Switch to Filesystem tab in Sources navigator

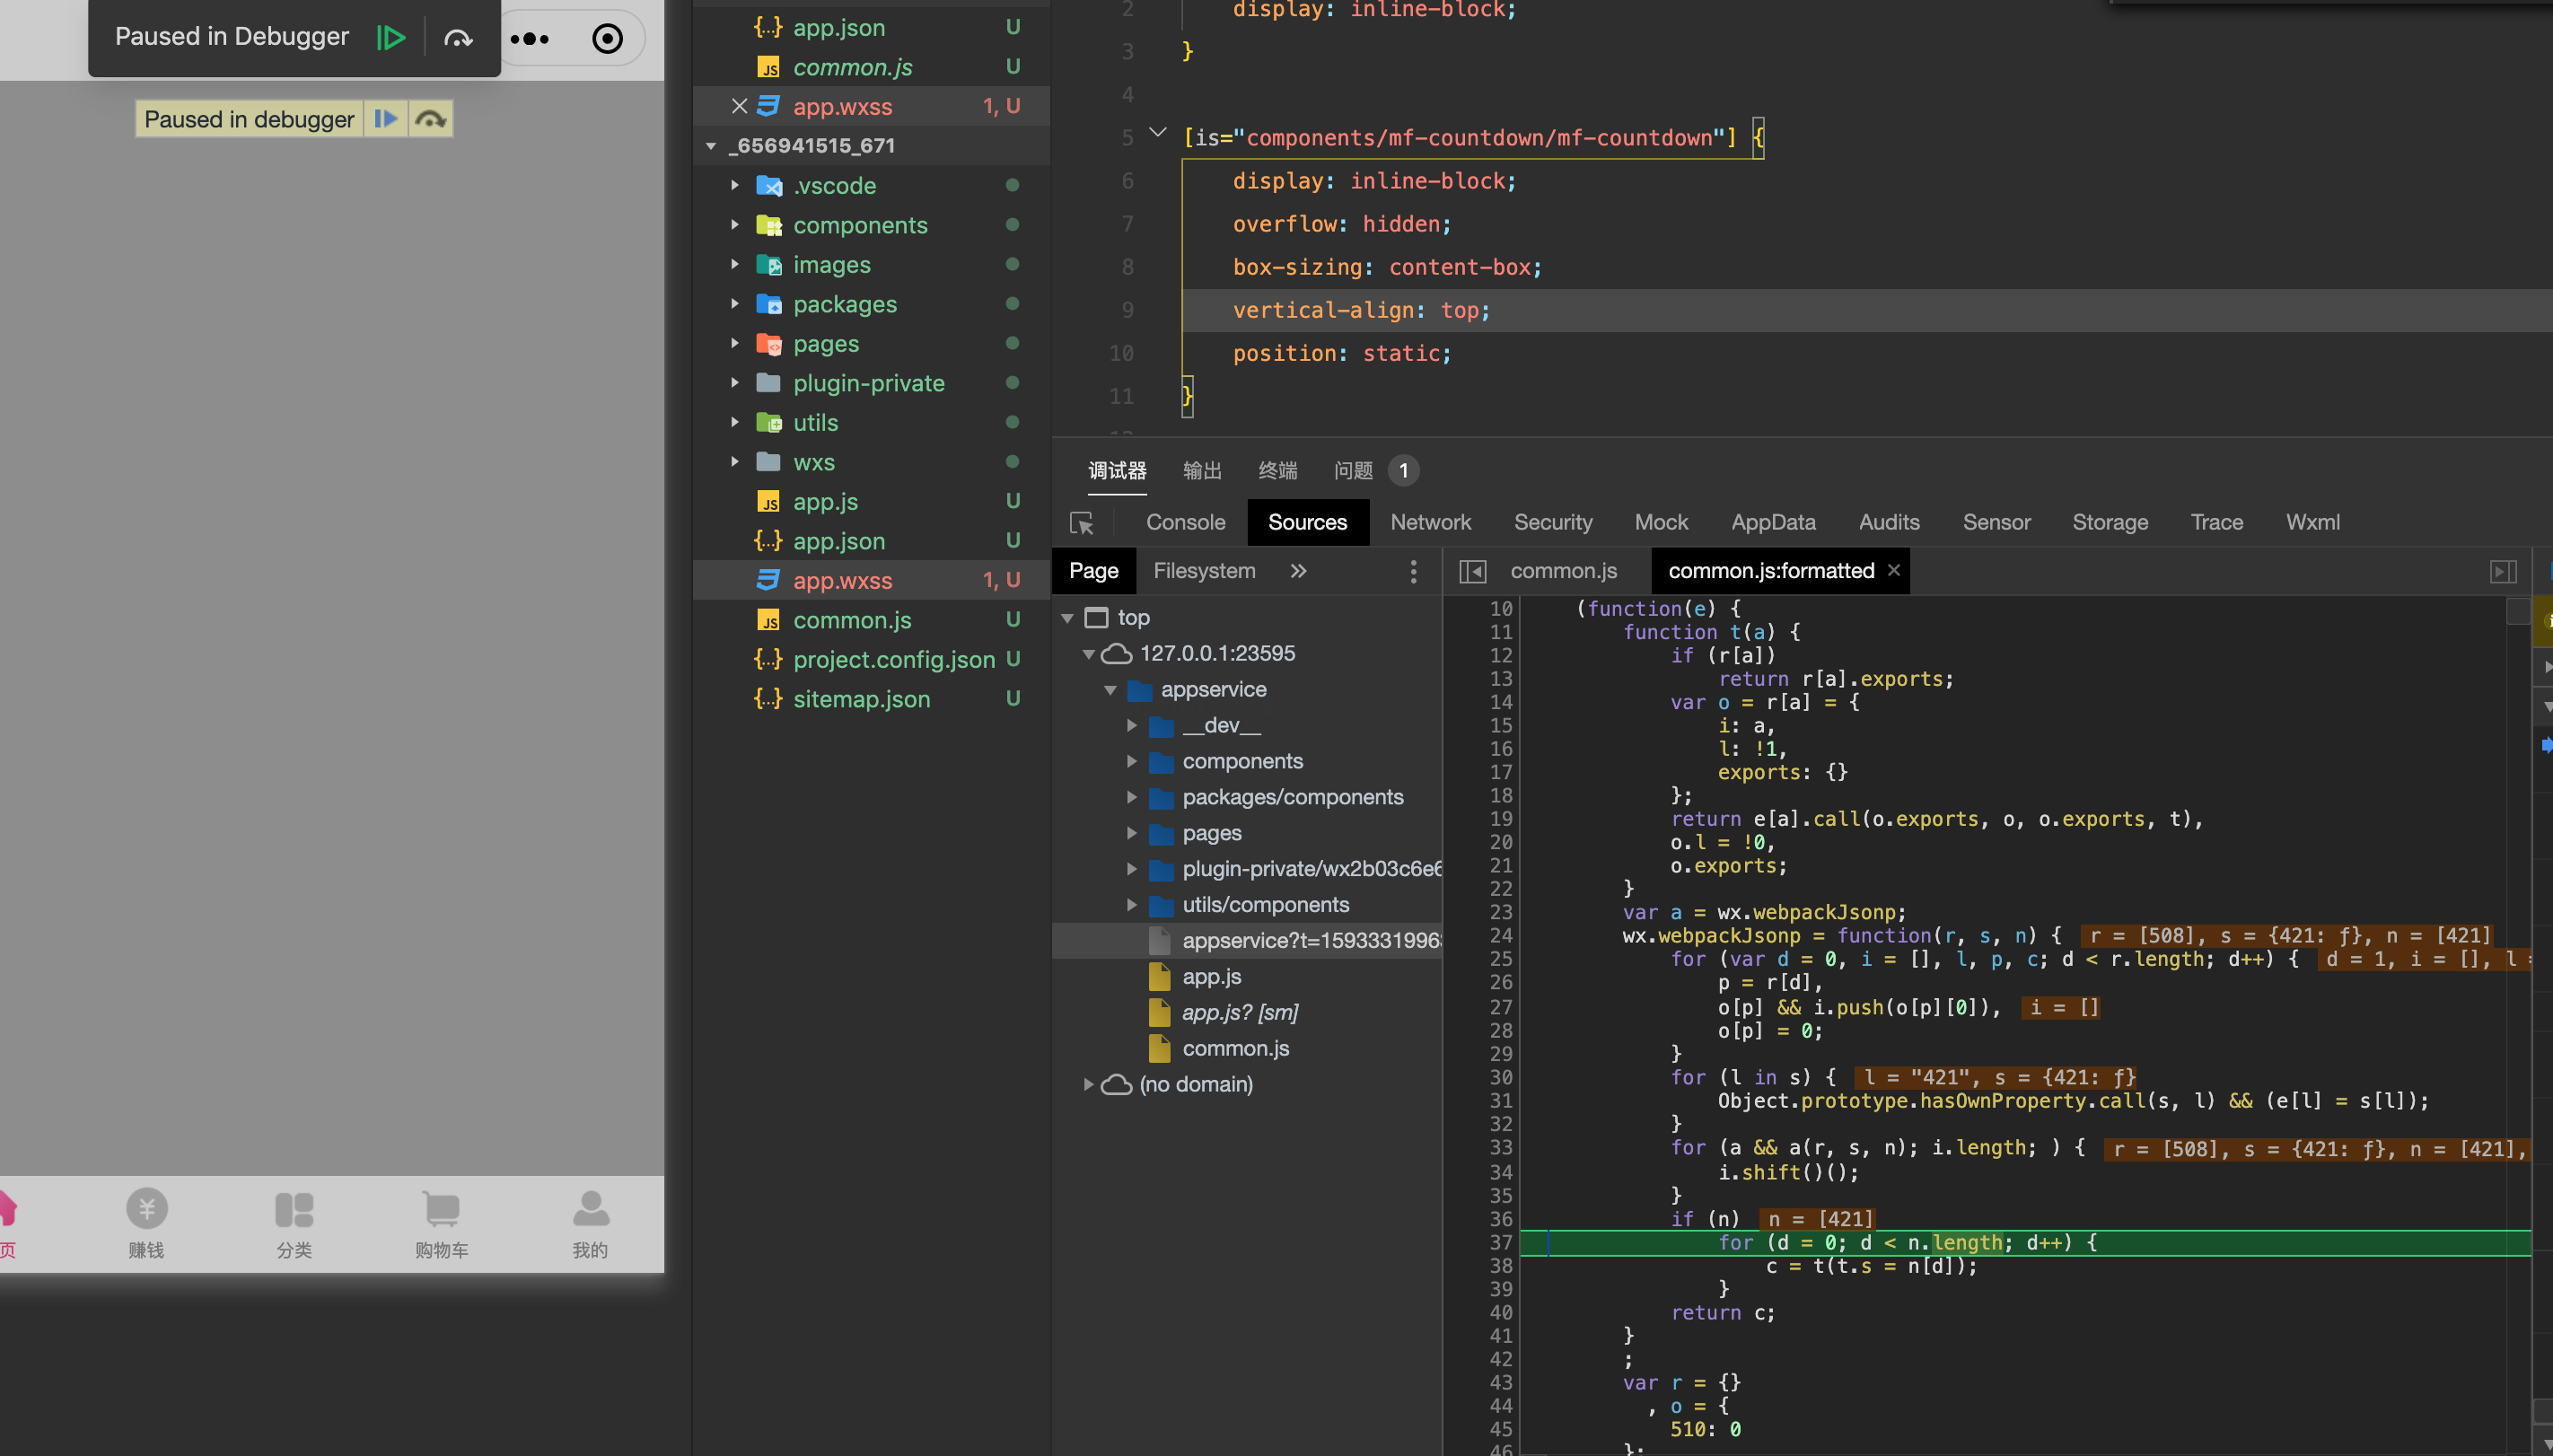pyautogui.click(x=1204, y=570)
